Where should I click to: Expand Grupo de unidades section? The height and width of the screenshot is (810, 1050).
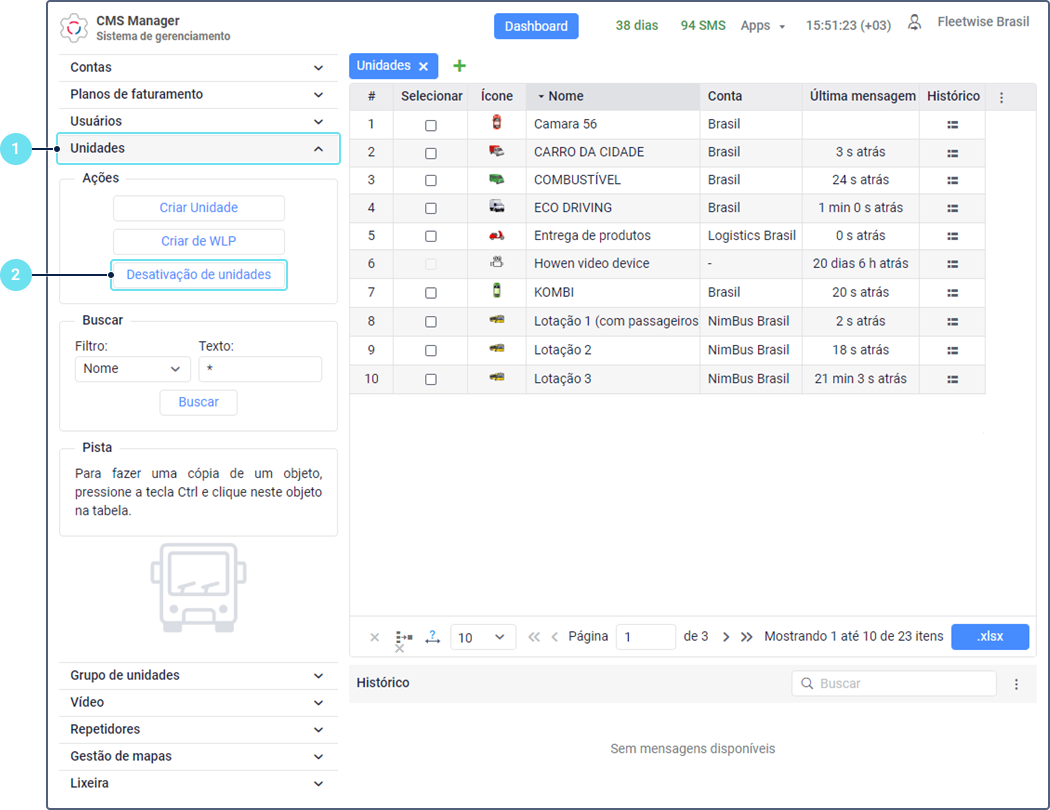[x=198, y=675]
